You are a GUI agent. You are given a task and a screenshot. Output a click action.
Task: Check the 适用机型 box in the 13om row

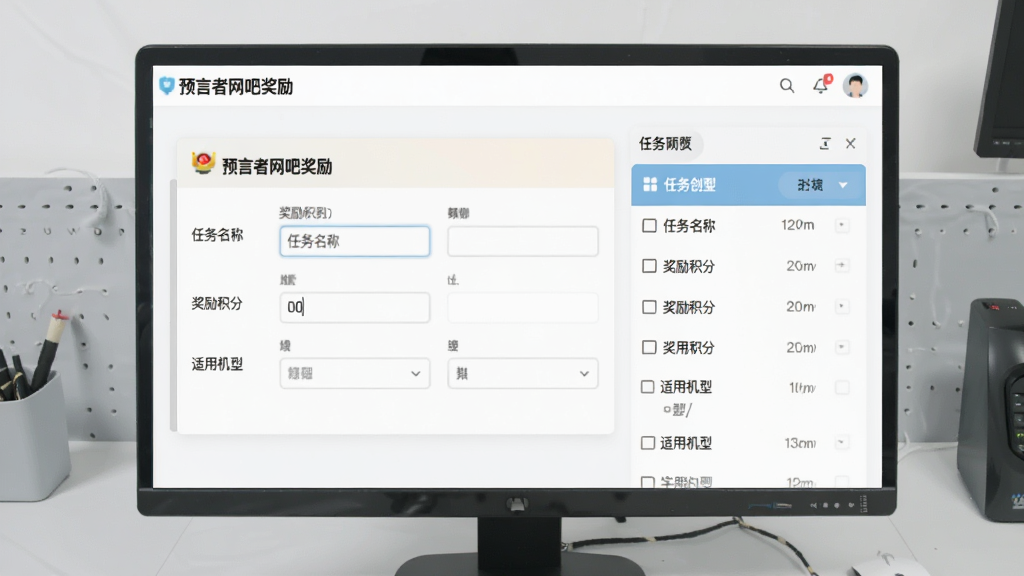click(x=648, y=443)
